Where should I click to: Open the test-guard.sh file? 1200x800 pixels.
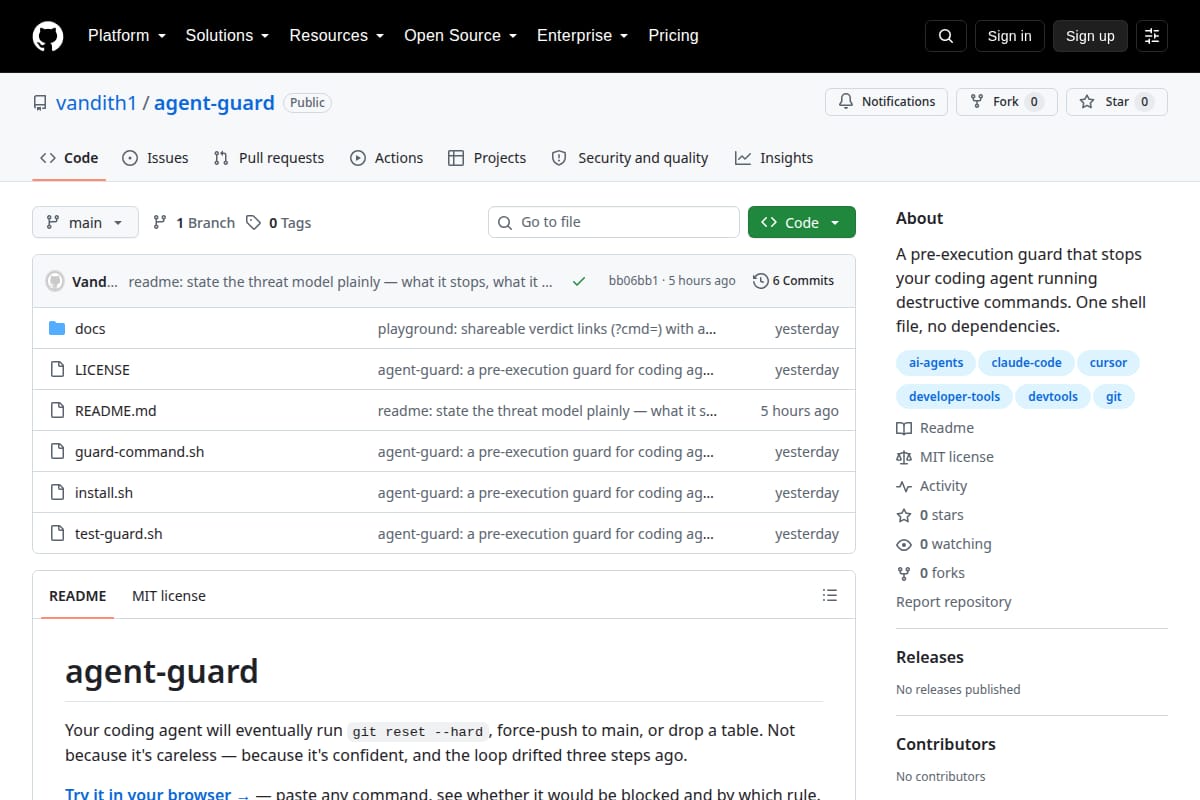[x=119, y=534]
